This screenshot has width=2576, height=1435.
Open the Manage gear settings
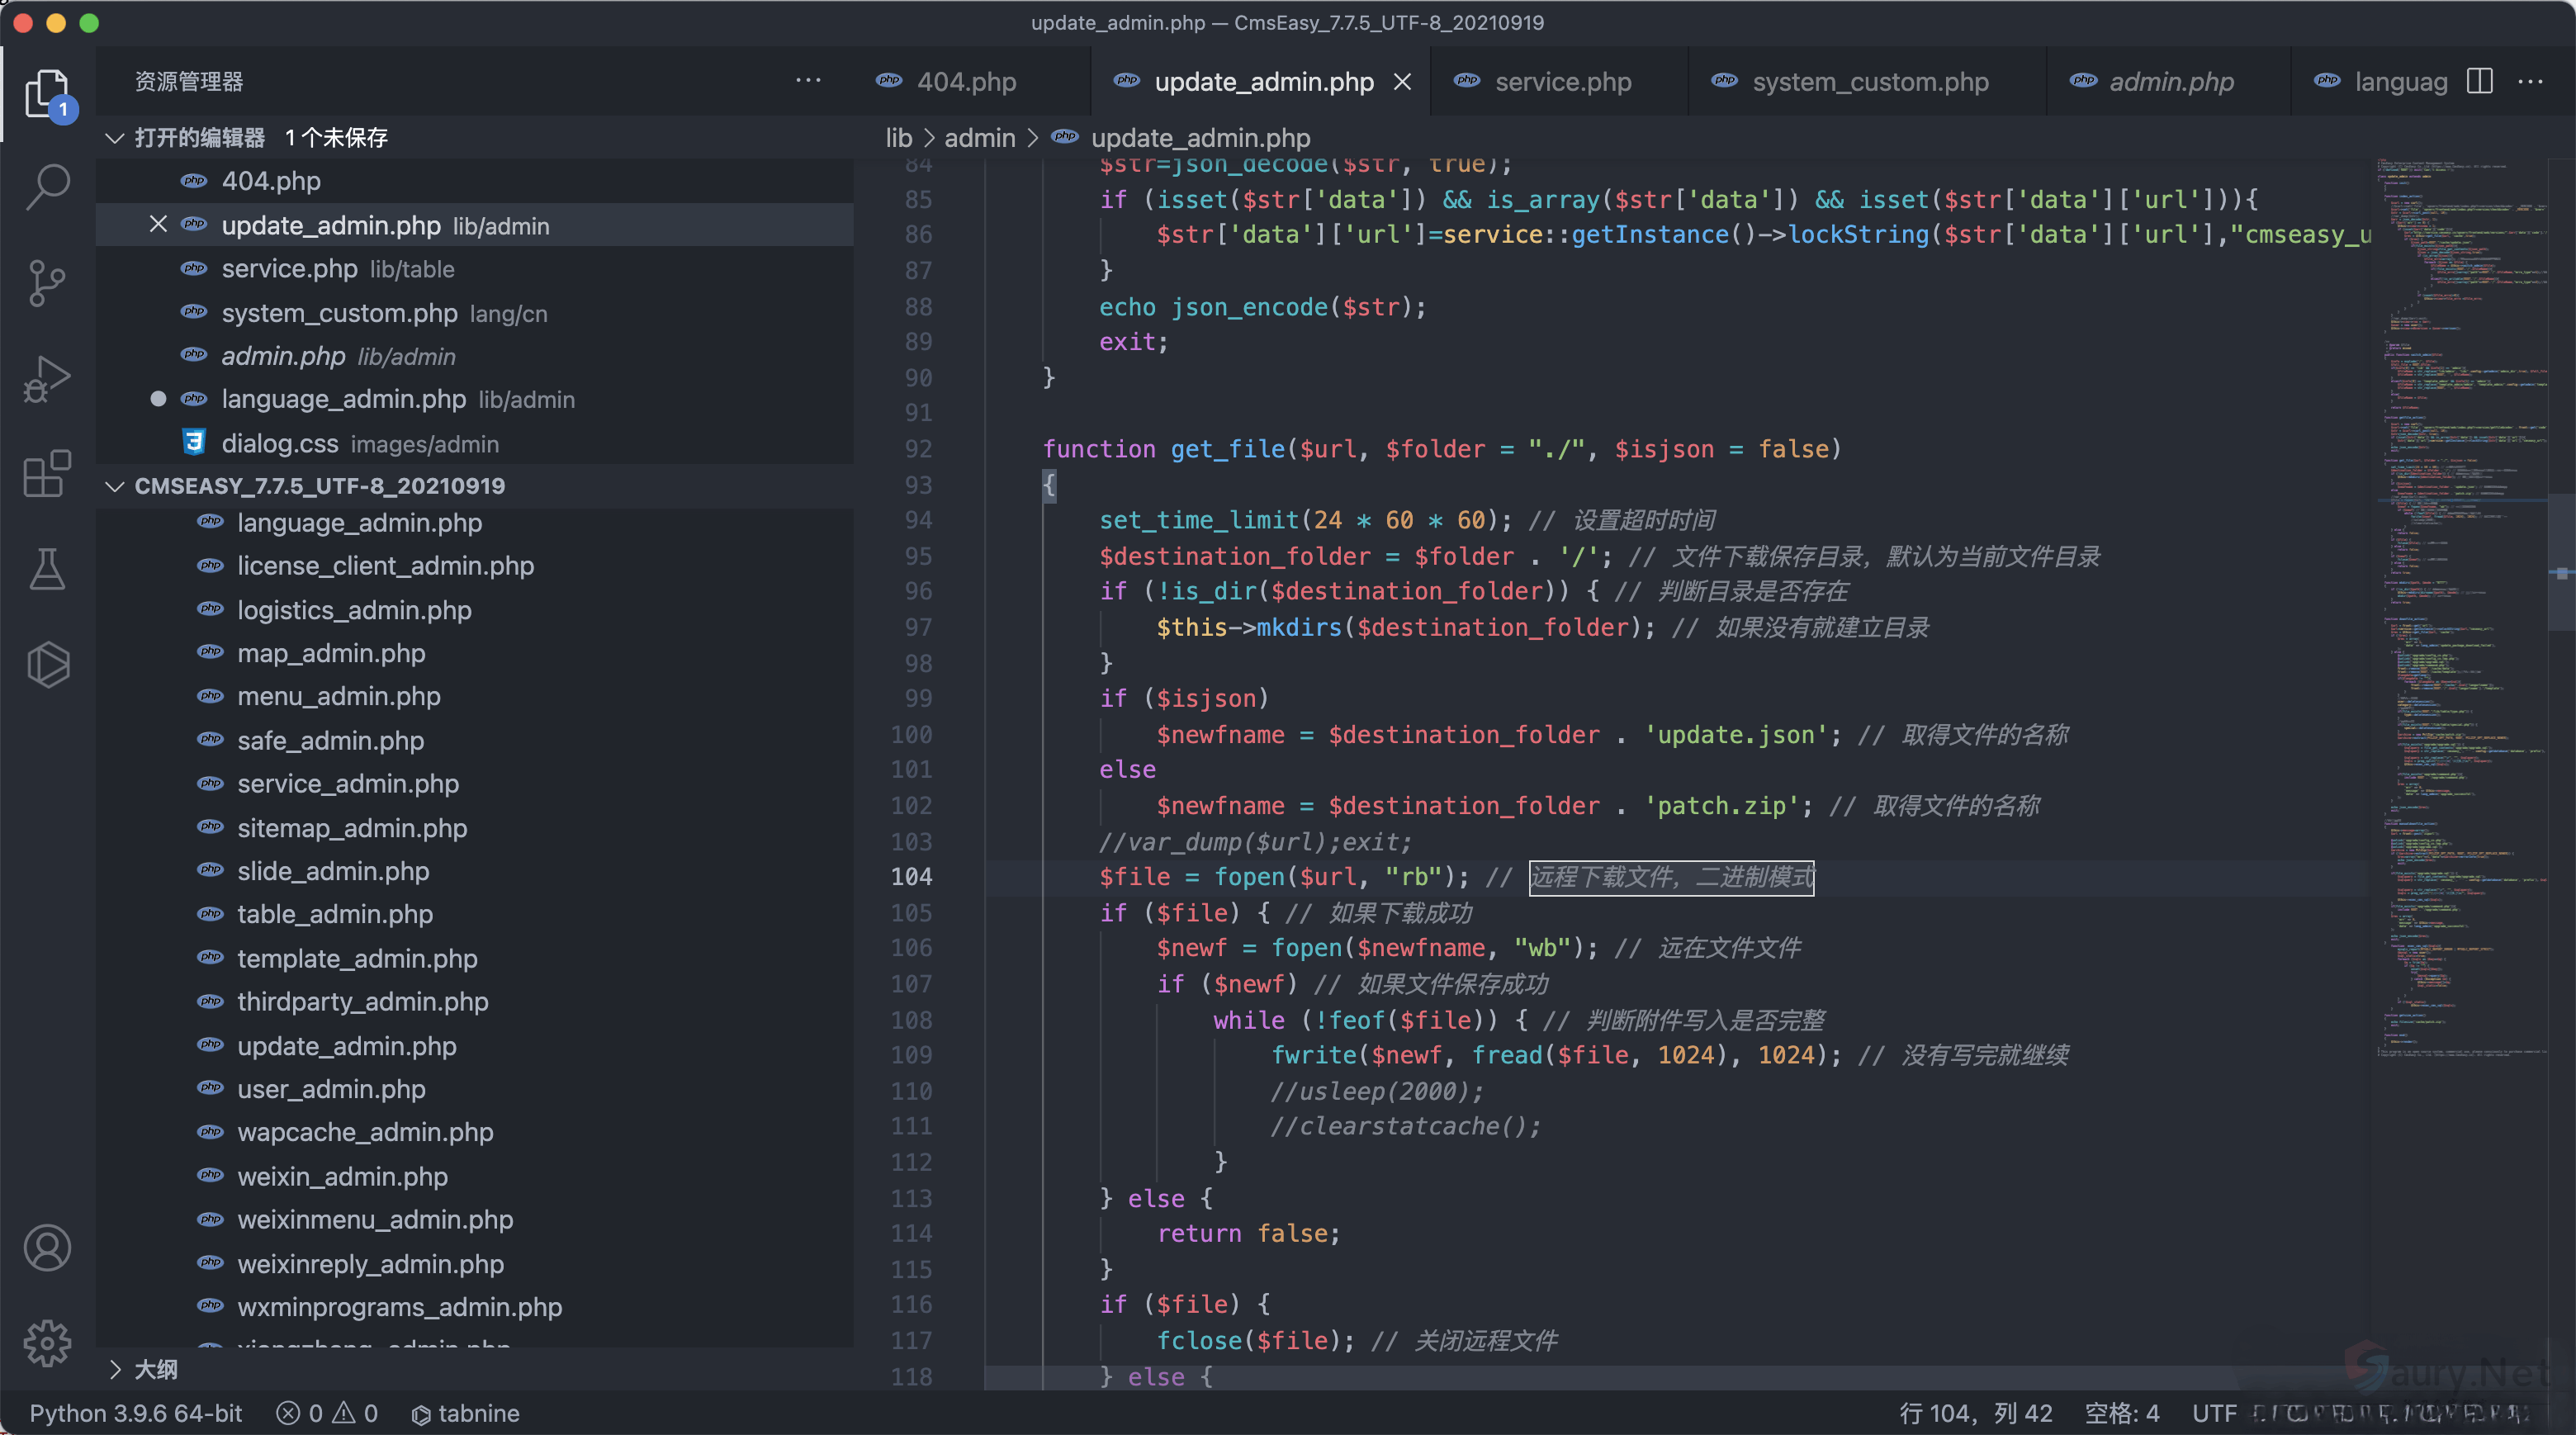(47, 1342)
